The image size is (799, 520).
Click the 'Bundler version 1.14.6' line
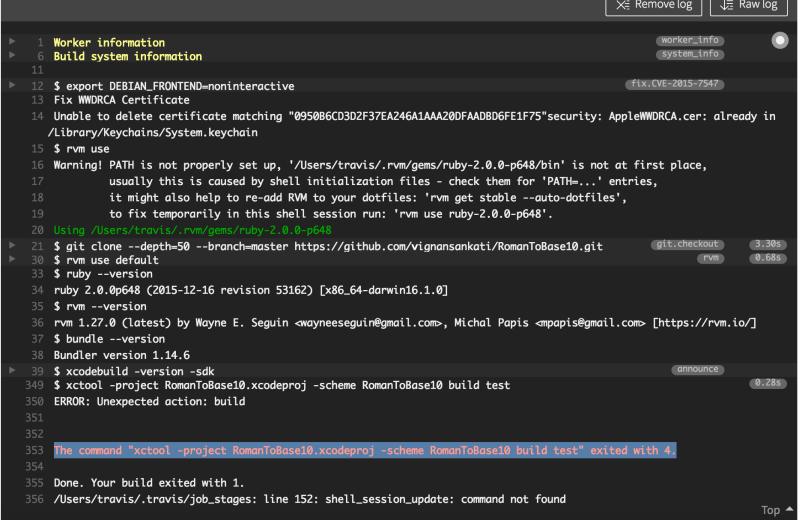point(122,355)
